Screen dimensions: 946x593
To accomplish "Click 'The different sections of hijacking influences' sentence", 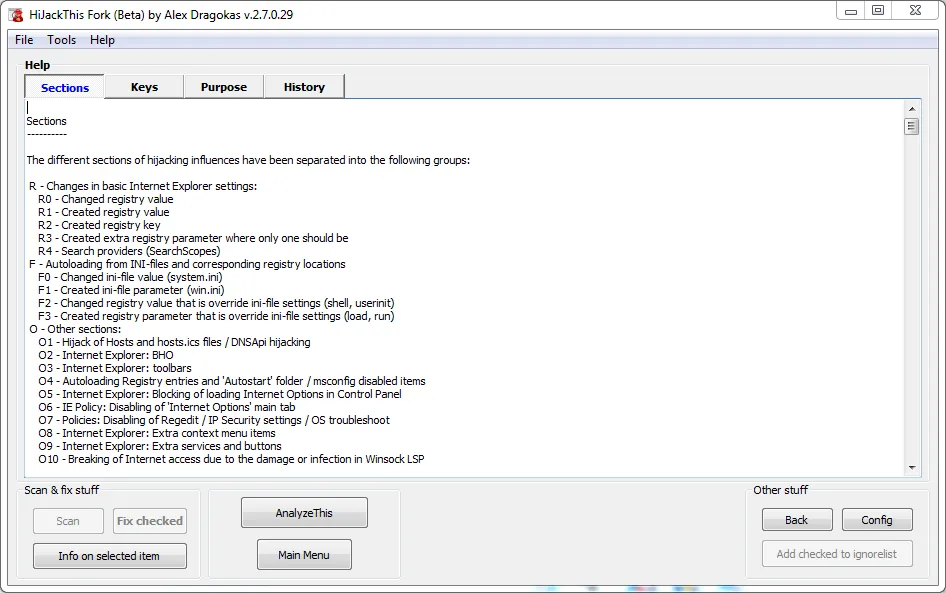I will pos(248,160).
